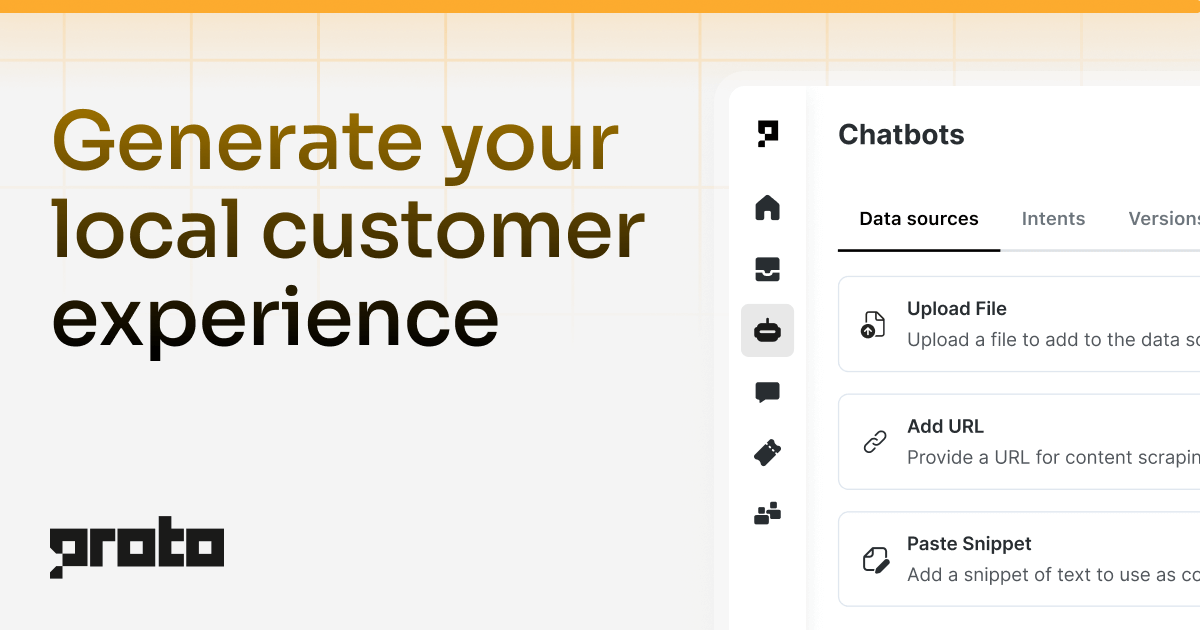Click the Add URL description text
This screenshot has width=1200, height=630.
coord(1050,457)
